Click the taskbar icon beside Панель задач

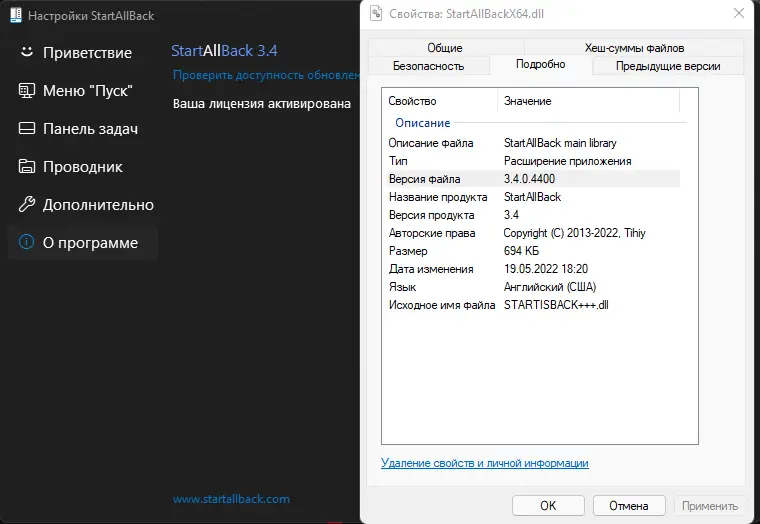click(x=27, y=128)
